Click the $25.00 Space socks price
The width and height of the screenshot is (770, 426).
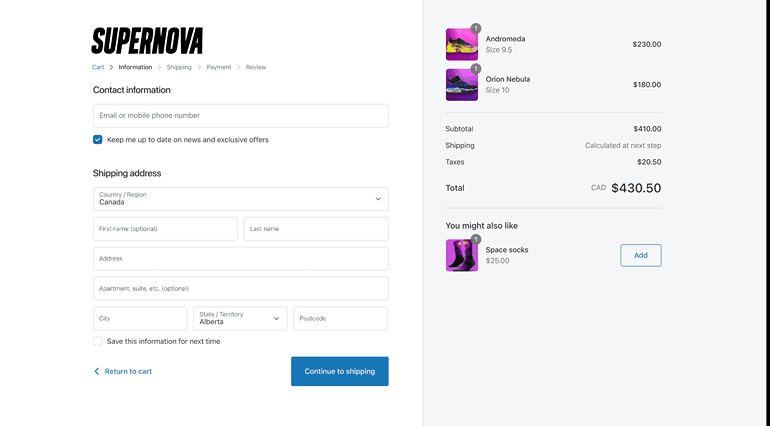coord(497,261)
